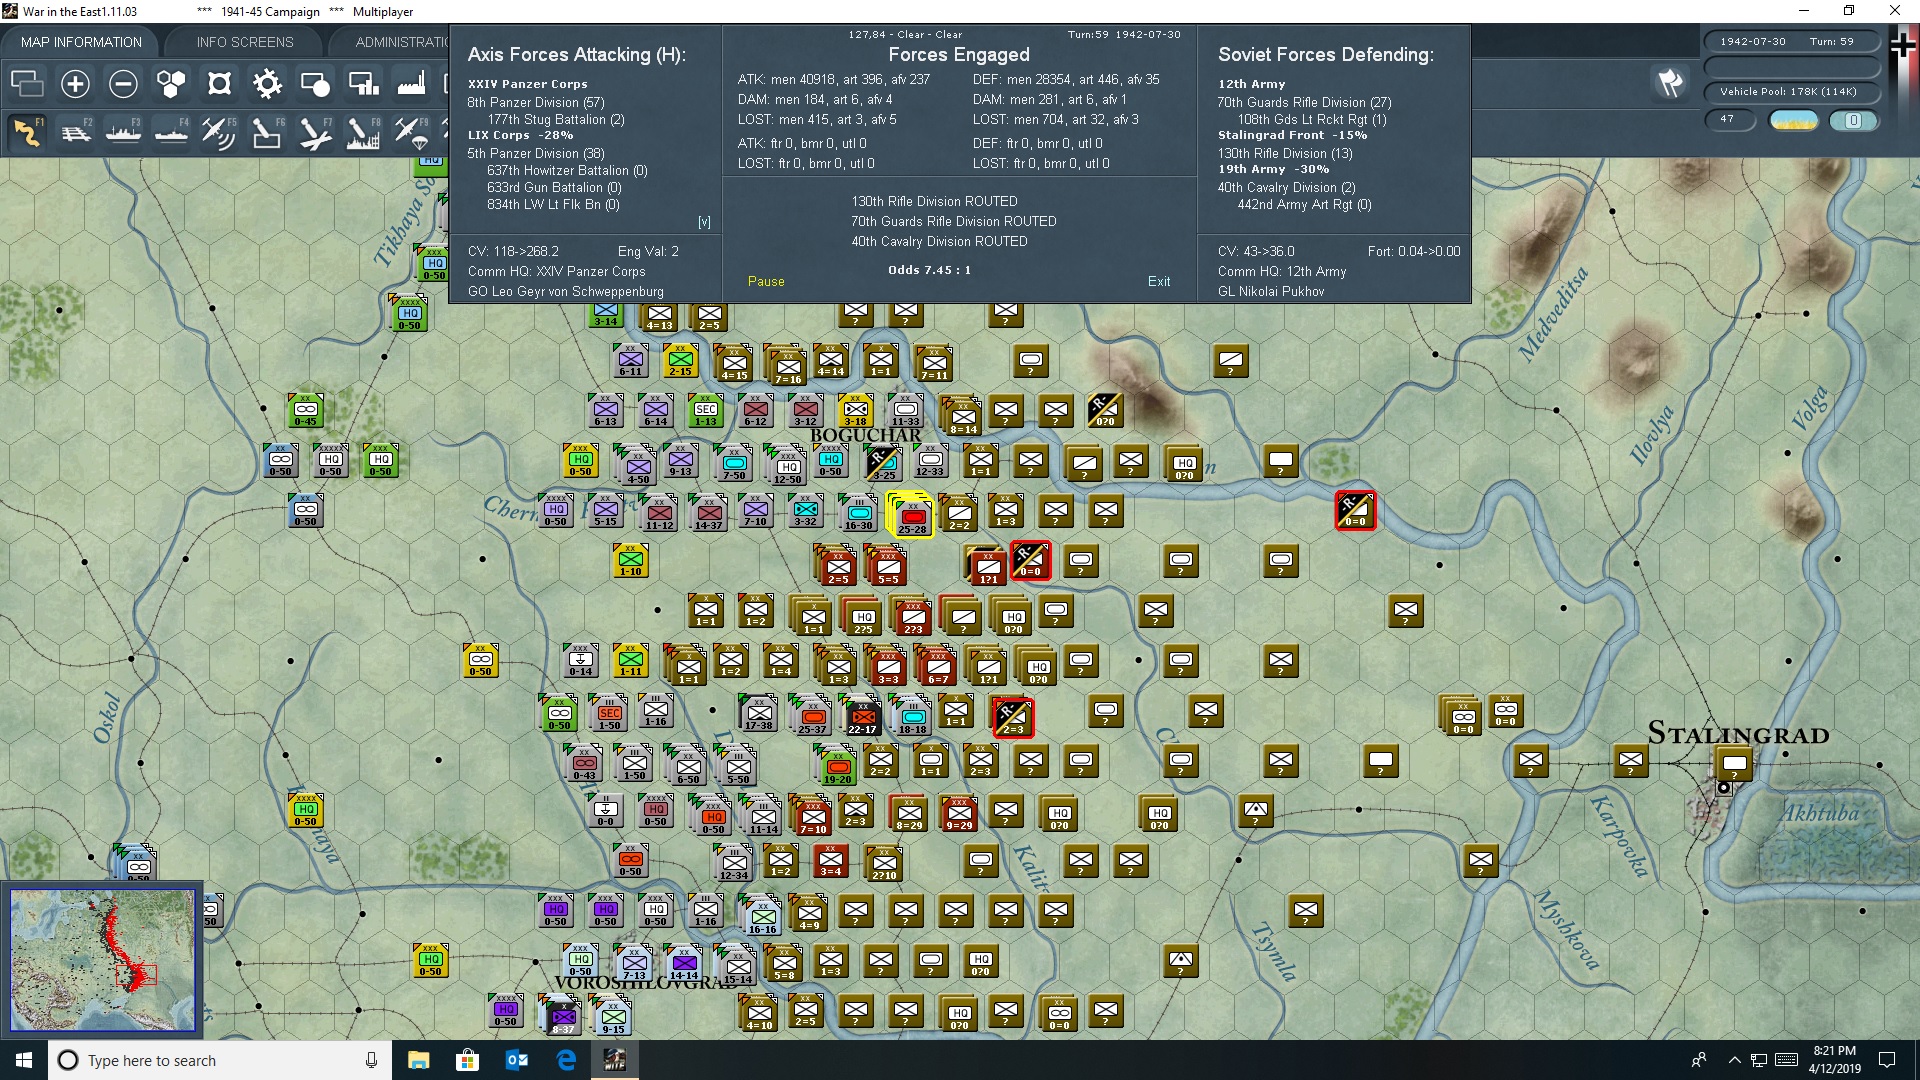
Task: Select Soviet unit 6=7
Action: point(937,666)
